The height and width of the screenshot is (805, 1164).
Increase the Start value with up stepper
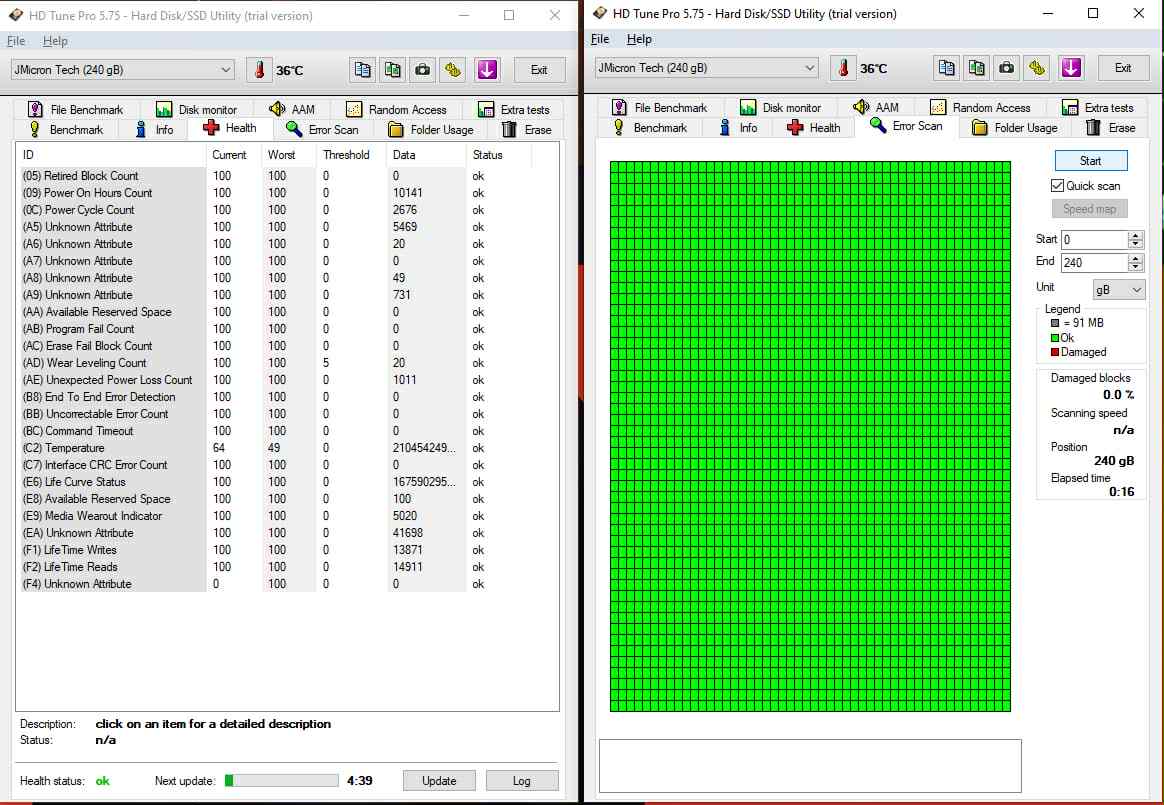(x=1135, y=235)
